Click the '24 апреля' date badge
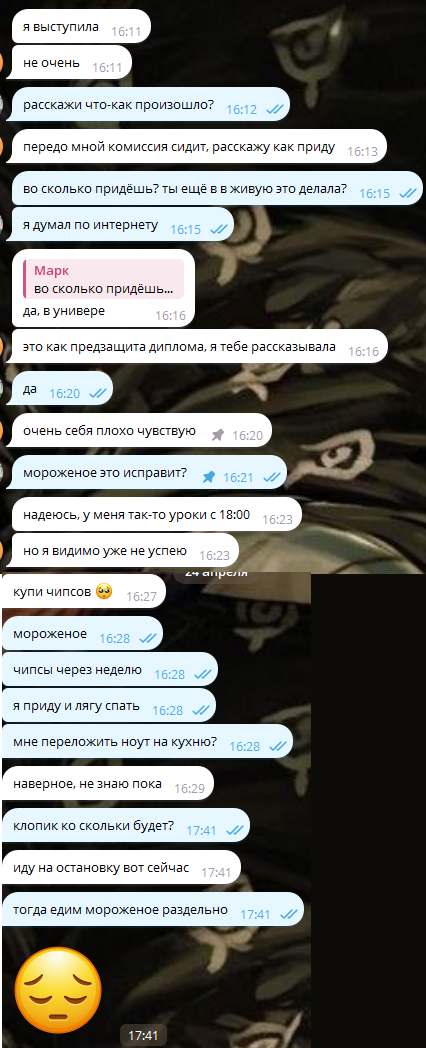 [217, 574]
